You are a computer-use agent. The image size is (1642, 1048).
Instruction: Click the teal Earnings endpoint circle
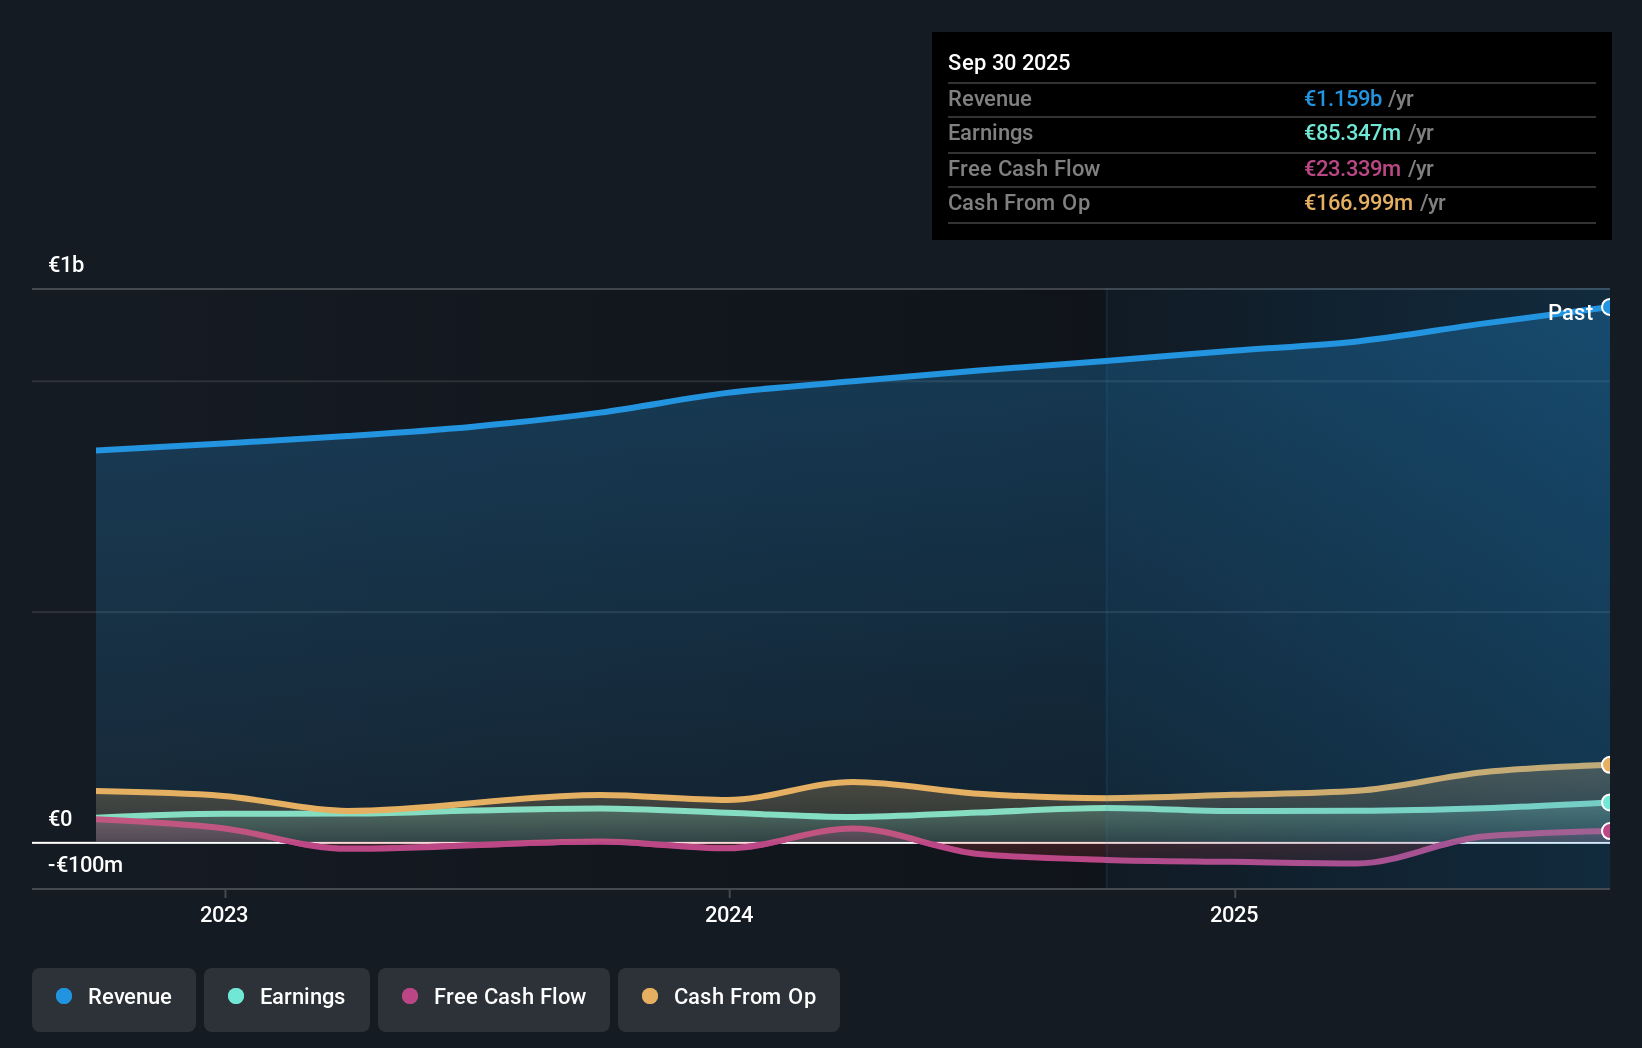click(x=1608, y=801)
